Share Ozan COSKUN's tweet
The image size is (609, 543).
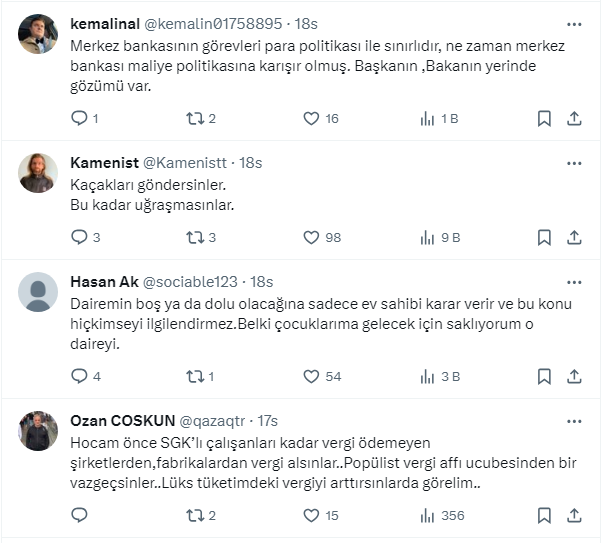(x=574, y=515)
